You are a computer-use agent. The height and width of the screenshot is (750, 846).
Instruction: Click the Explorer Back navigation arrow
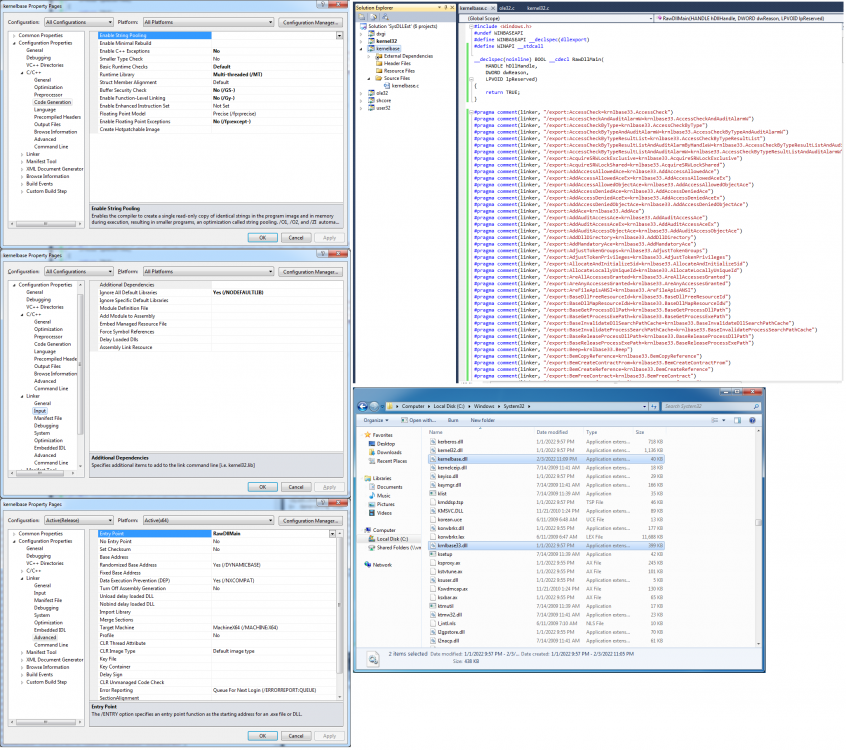pyautogui.click(x=364, y=406)
